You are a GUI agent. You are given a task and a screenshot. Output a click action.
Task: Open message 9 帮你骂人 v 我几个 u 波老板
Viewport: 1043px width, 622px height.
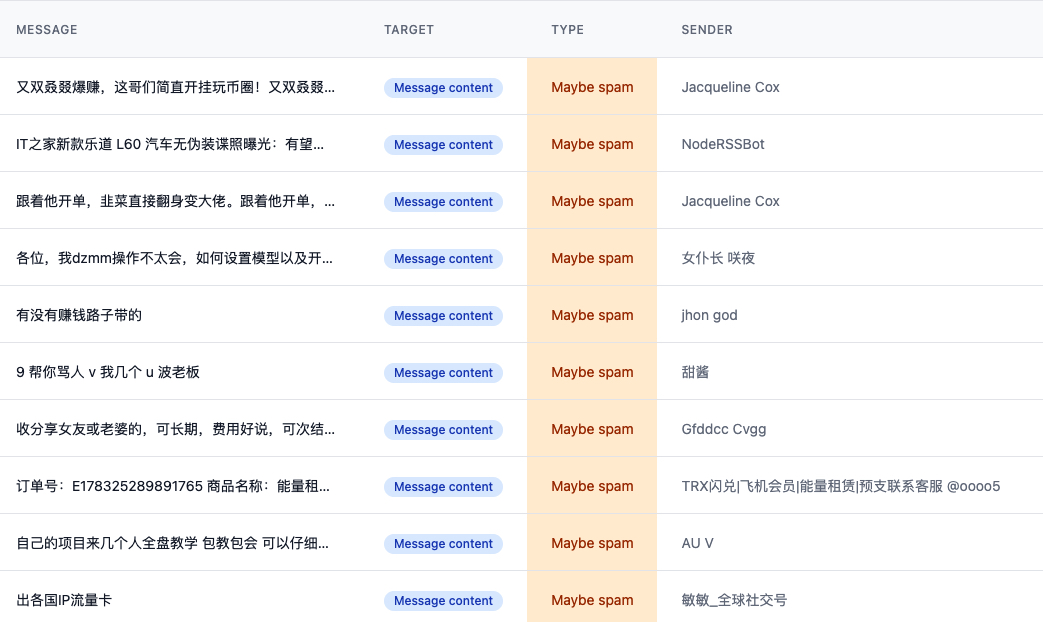click(x=108, y=373)
